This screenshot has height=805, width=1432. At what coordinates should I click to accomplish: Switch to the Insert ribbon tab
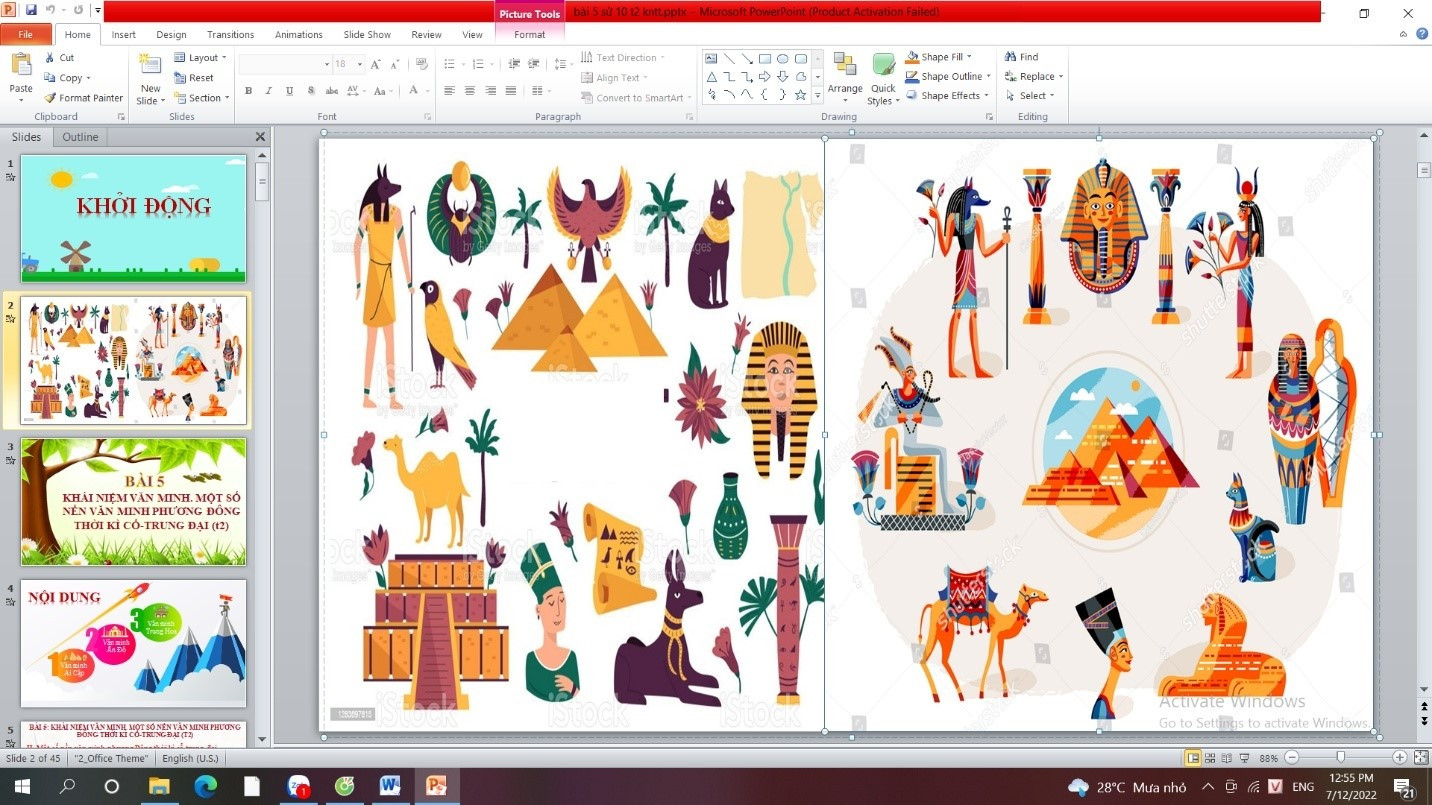(x=124, y=34)
